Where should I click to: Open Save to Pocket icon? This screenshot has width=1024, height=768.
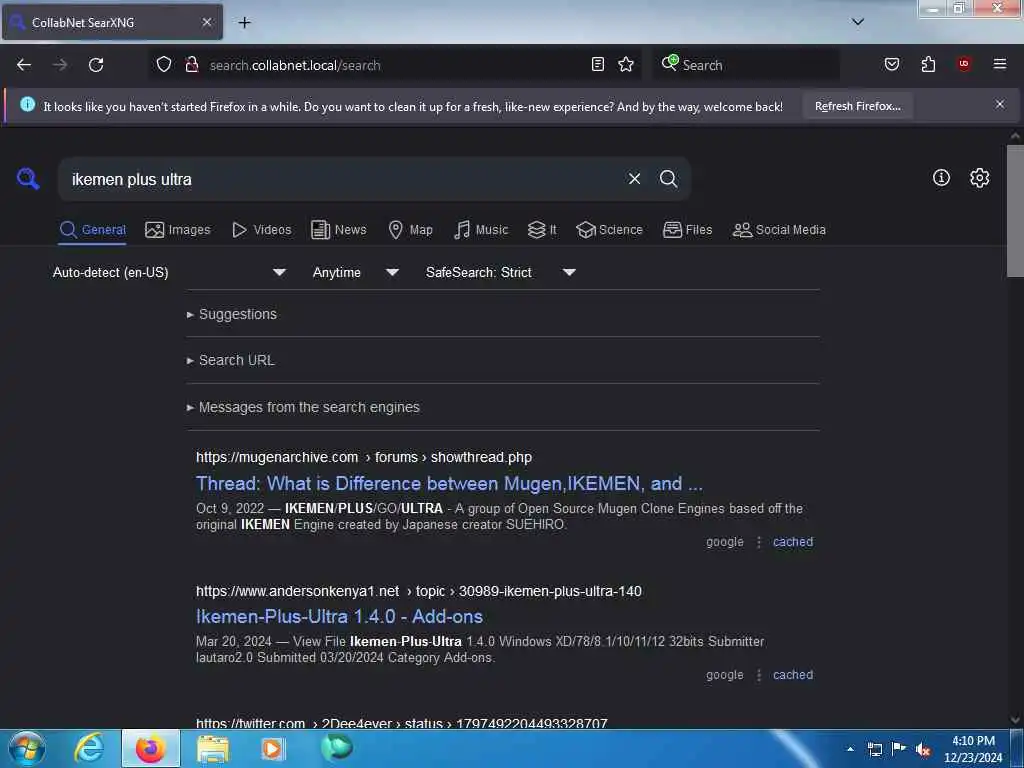pyautogui.click(x=891, y=64)
